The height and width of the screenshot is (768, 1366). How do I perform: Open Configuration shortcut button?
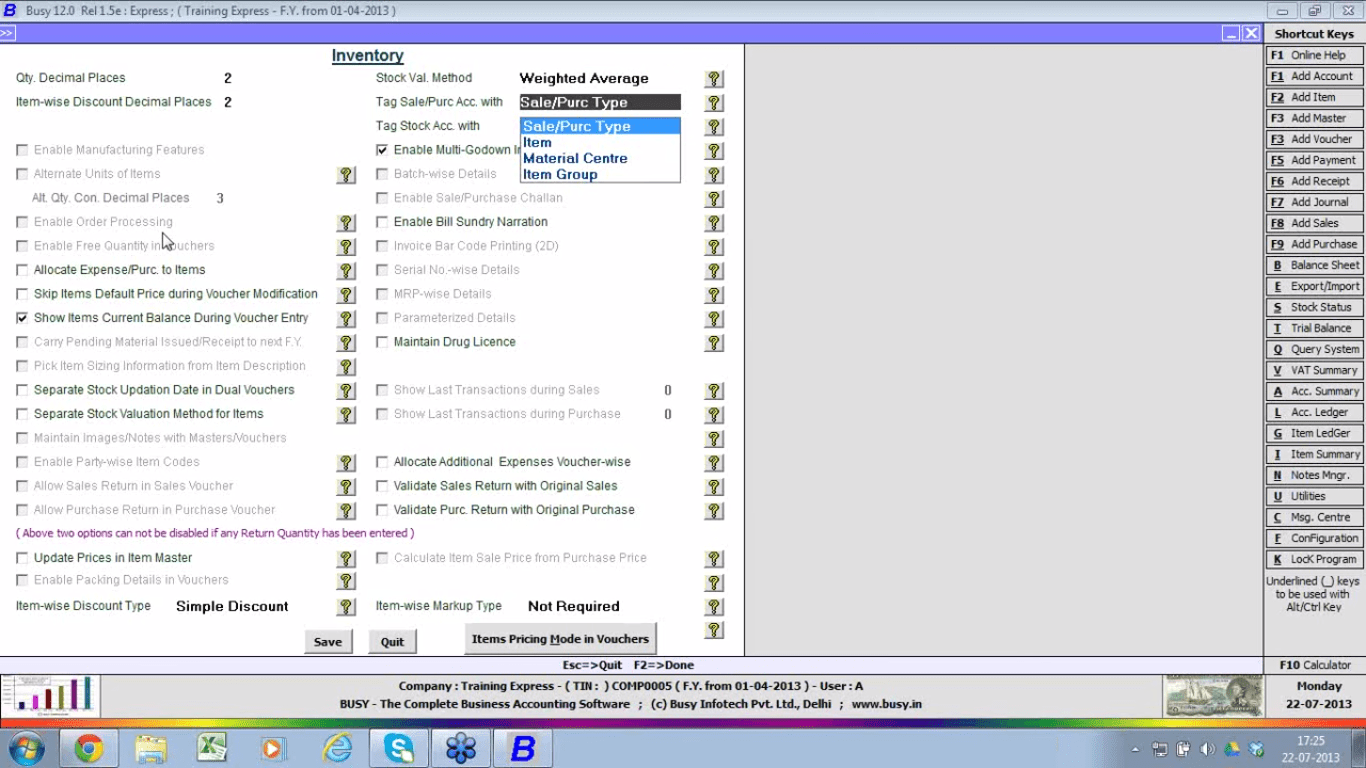[1314, 538]
